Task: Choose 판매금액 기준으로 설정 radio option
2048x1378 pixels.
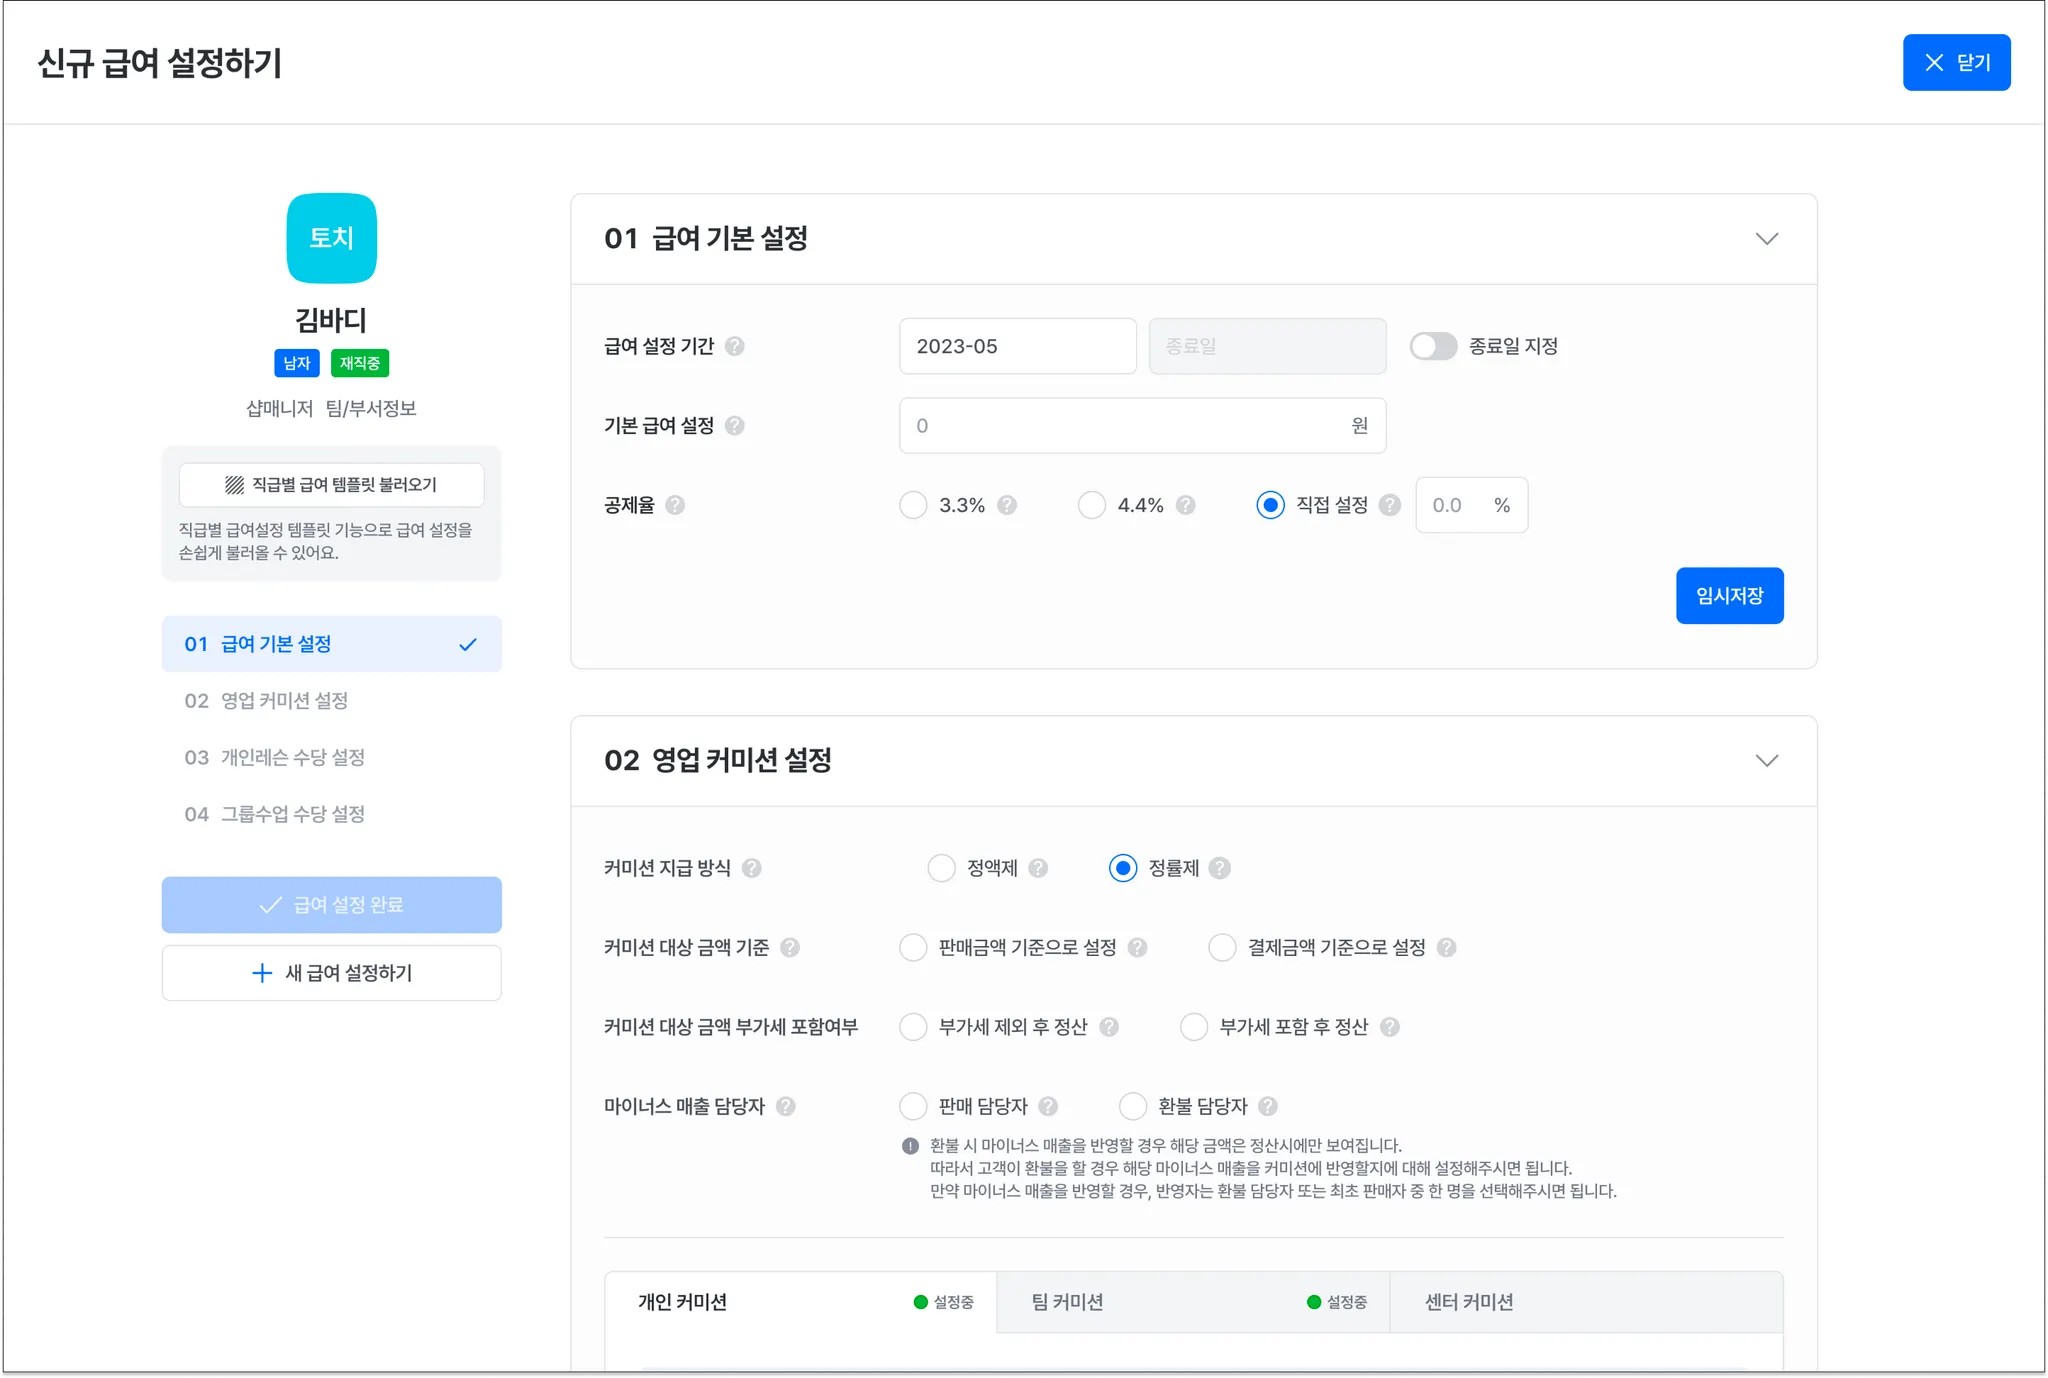Action: coord(913,947)
